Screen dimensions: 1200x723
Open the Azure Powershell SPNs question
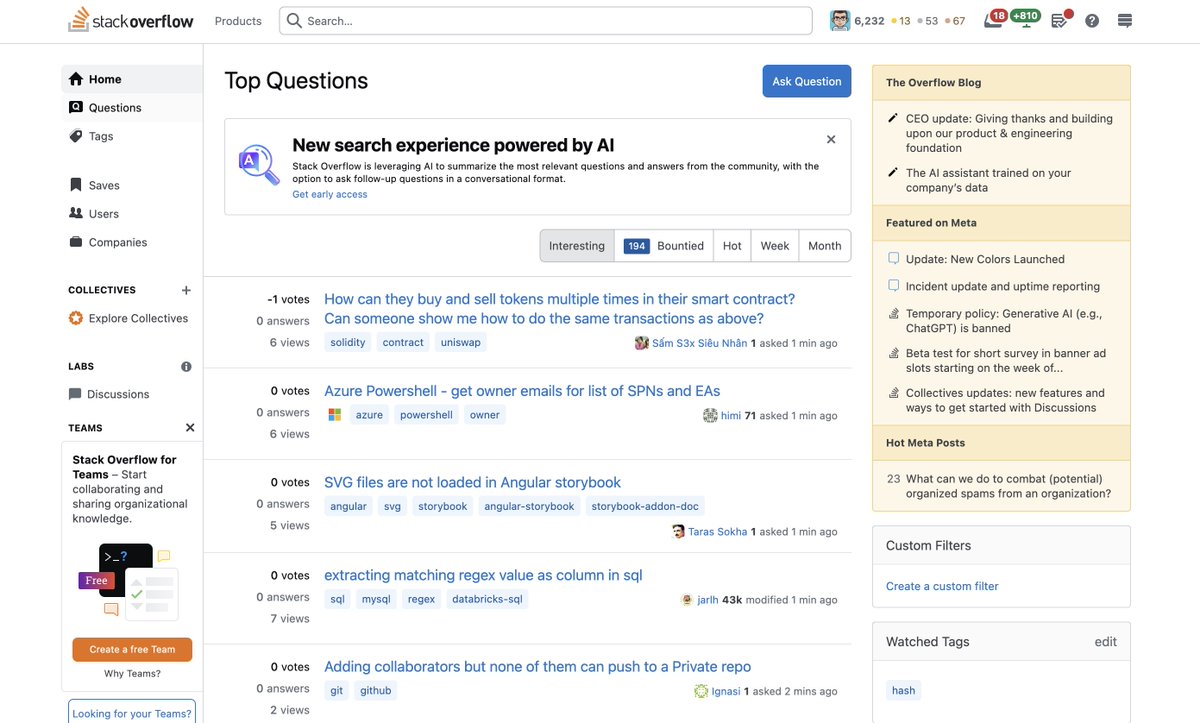point(522,391)
